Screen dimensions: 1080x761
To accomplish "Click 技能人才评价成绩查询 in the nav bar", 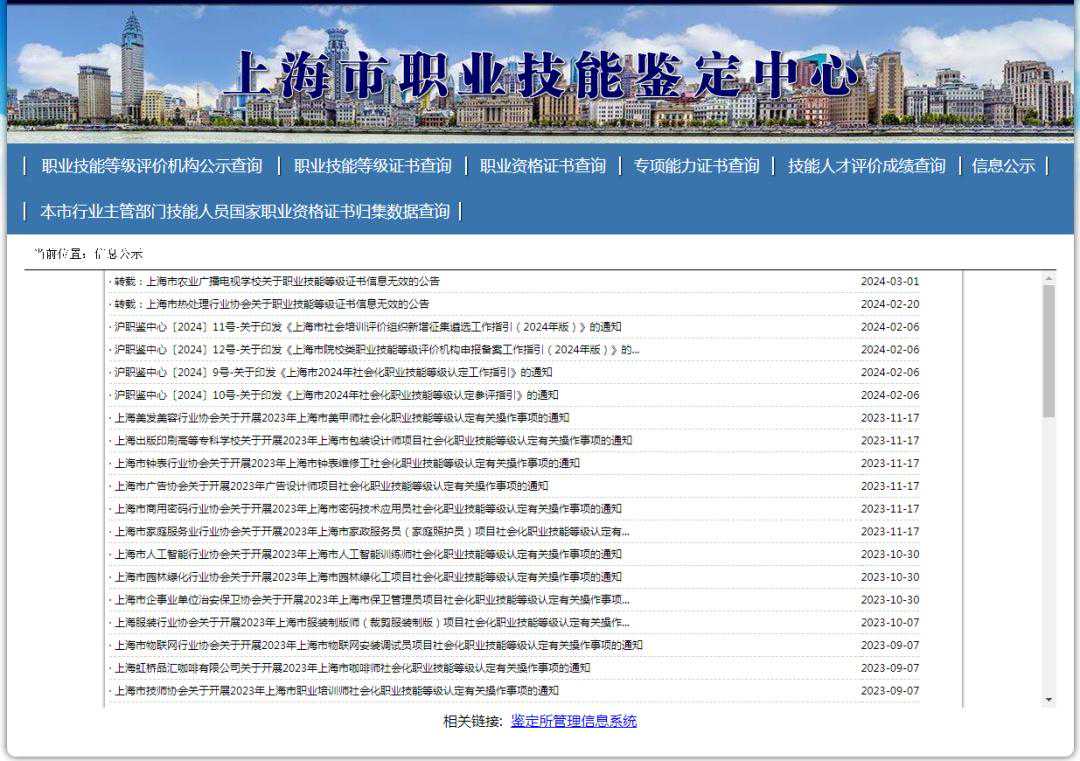I will (866, 166).
